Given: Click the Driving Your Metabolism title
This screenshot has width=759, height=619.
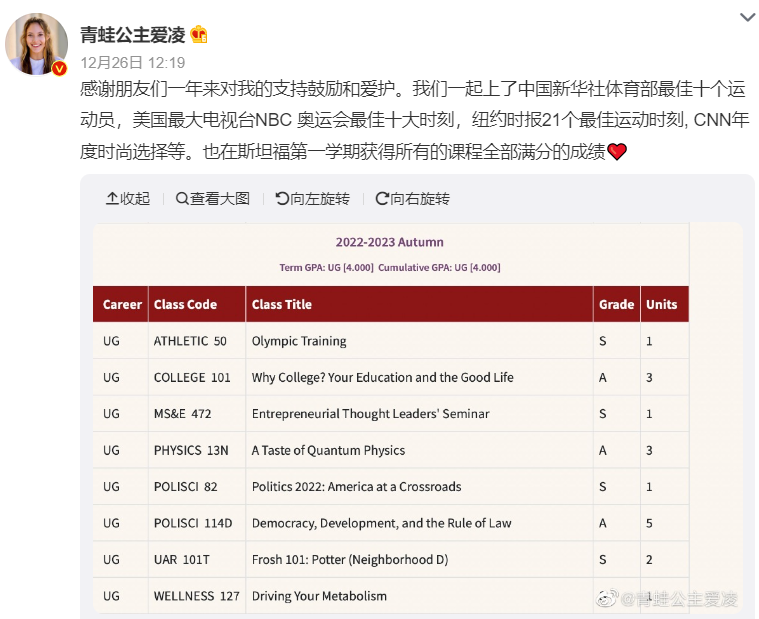Looking at the screenshot, I should tap(319, 596).
